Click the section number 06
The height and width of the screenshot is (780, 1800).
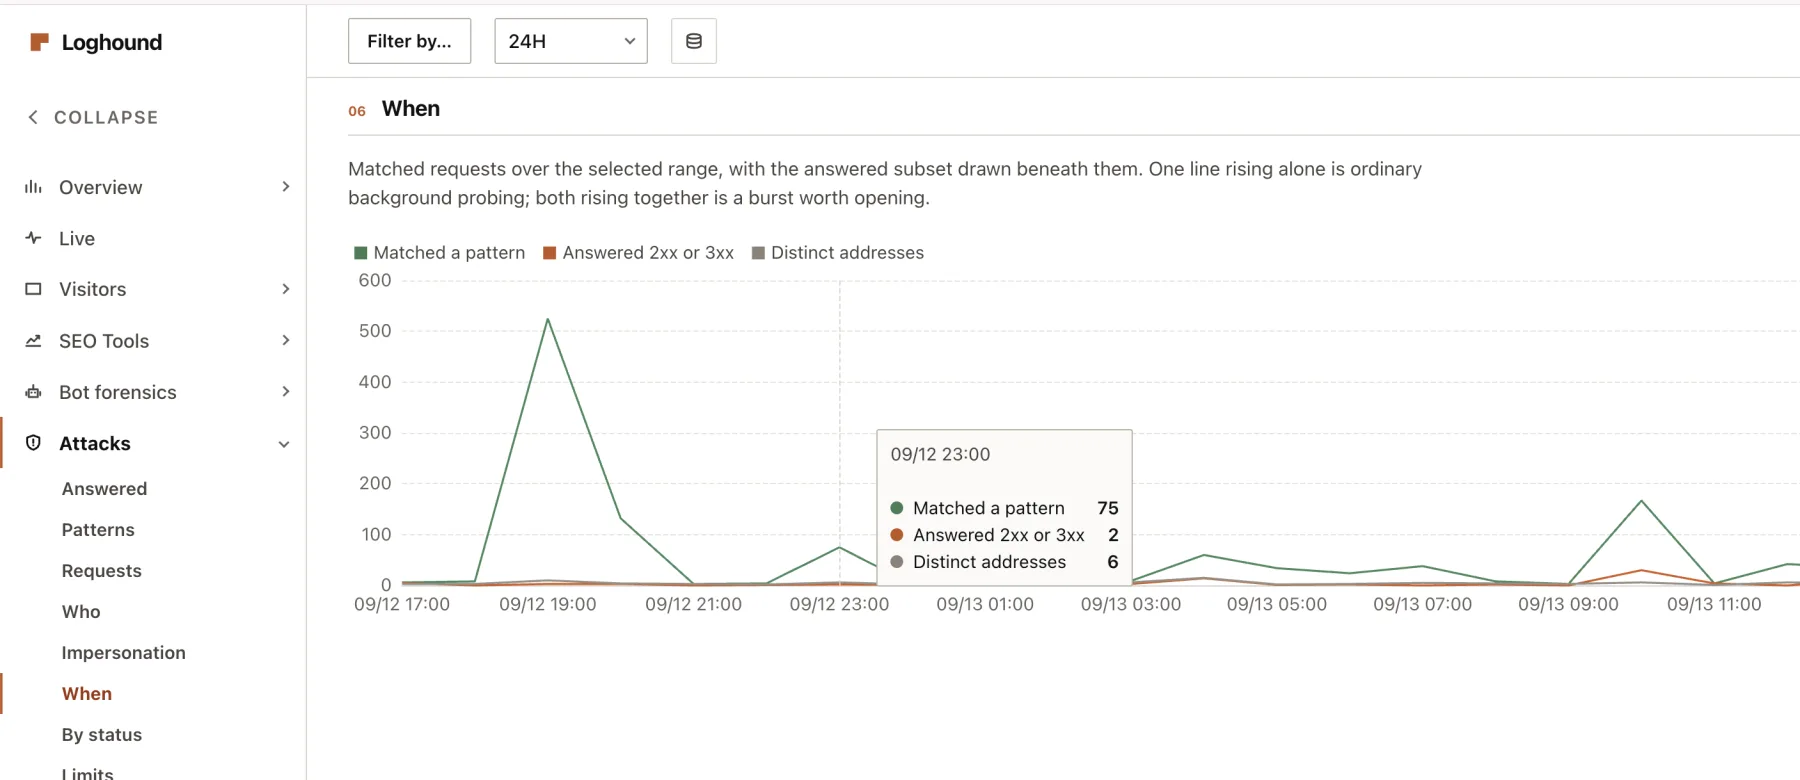click(357, 111)
